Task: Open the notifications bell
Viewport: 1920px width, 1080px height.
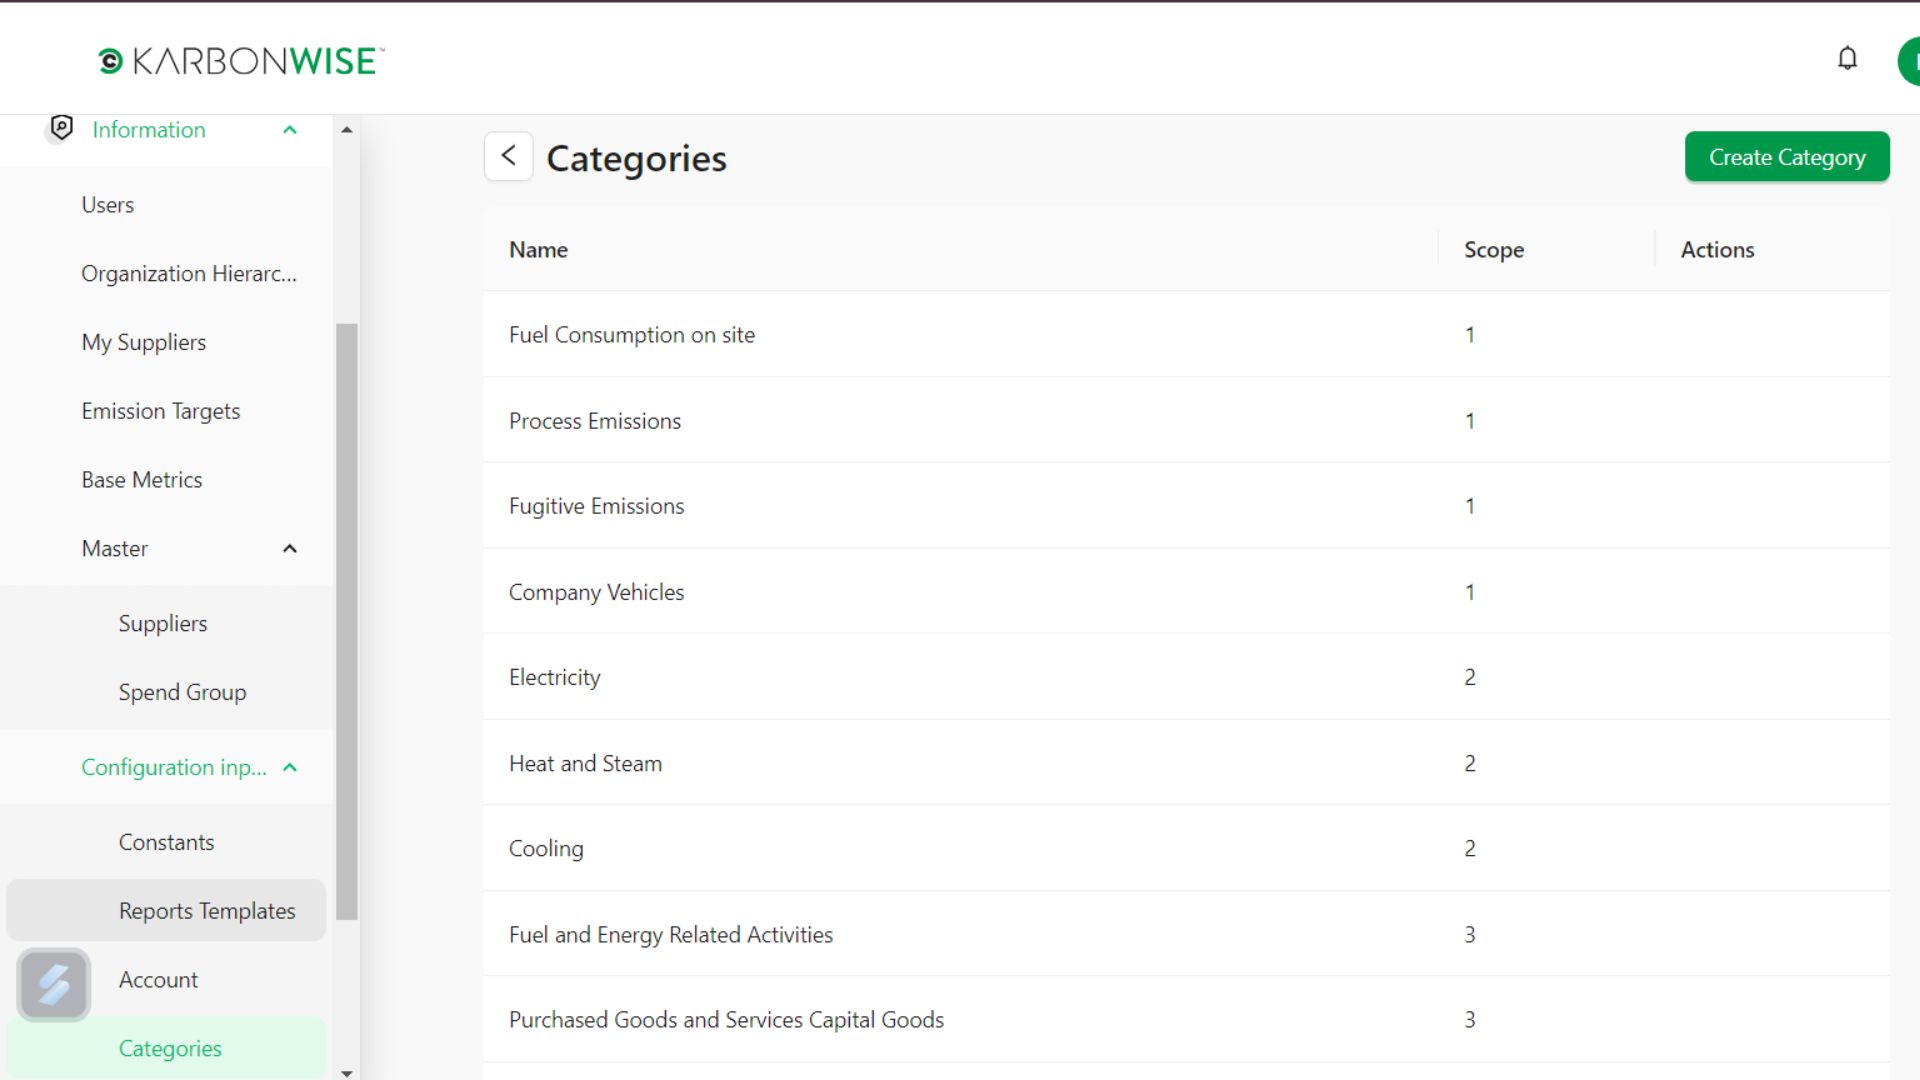Action: coord(1847,58)
